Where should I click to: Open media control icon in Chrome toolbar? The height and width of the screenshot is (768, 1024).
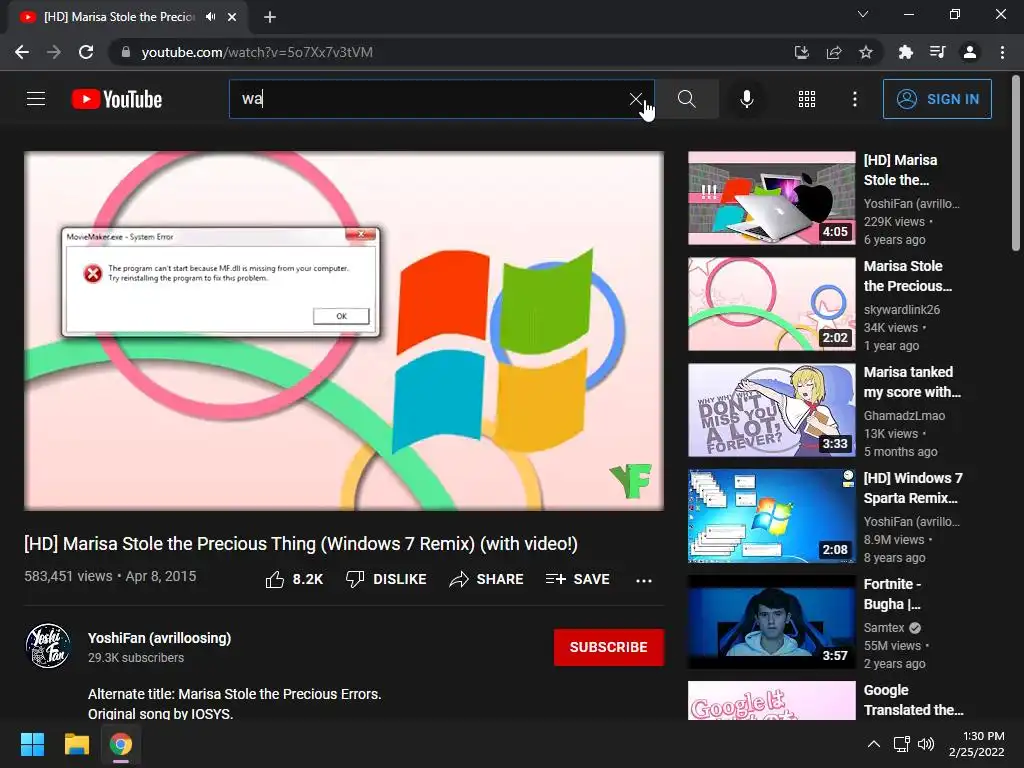937,52
